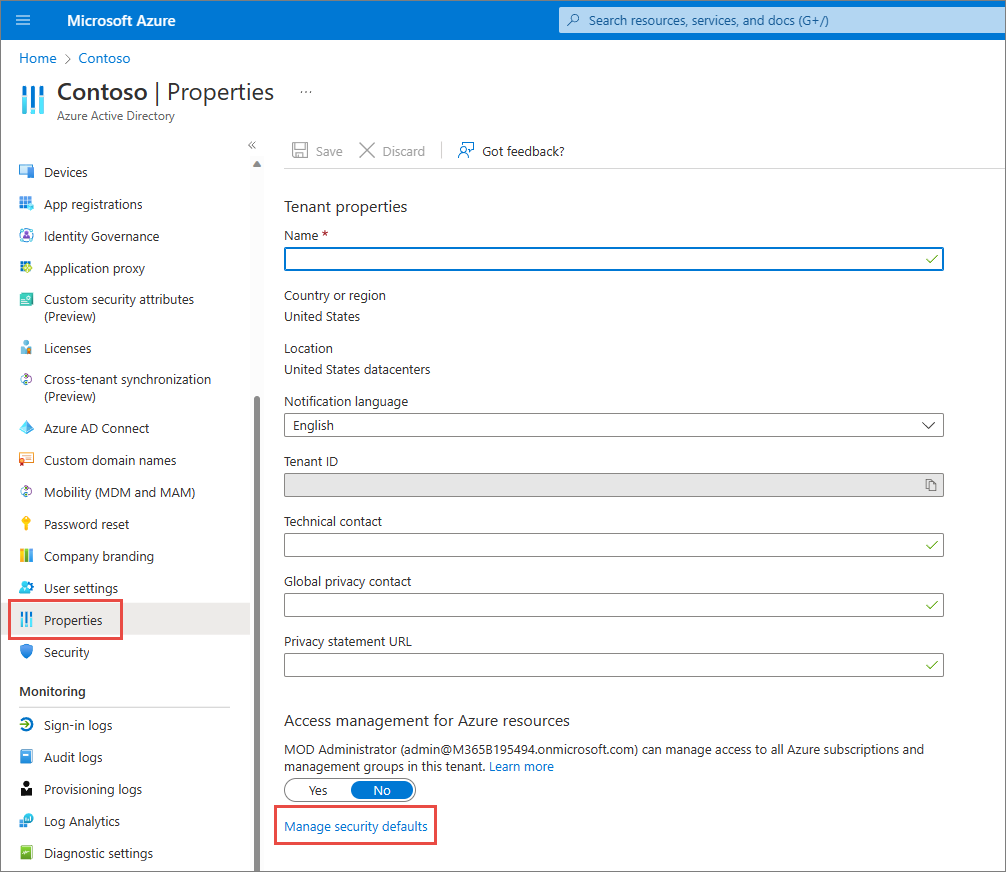Viewport: 1006px width, 872px height.
Task: Click the Mobility (MDM and MAM) icon
Action: click(26, 492)
